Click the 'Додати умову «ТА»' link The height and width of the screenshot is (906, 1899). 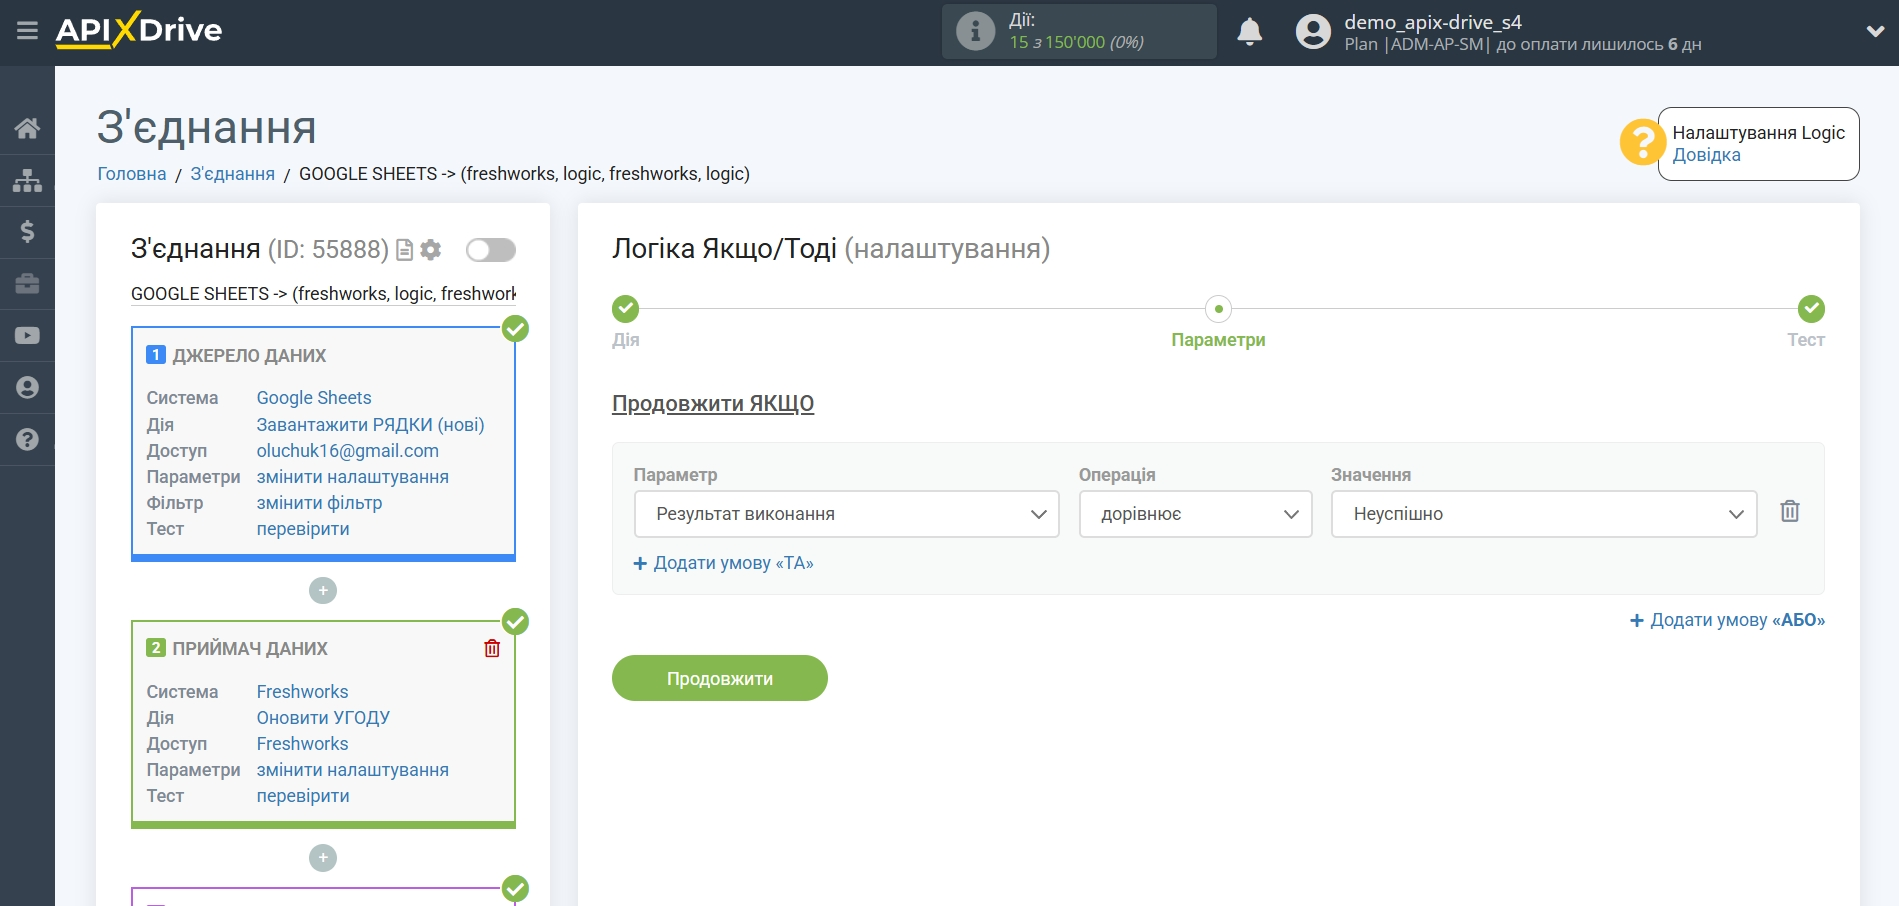pos(724,563)
